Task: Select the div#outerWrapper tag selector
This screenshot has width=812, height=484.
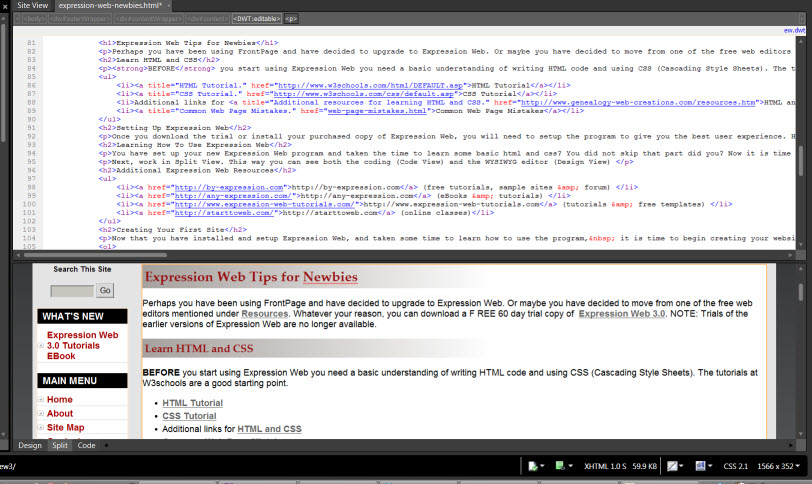Action: (x=80, y=19)
